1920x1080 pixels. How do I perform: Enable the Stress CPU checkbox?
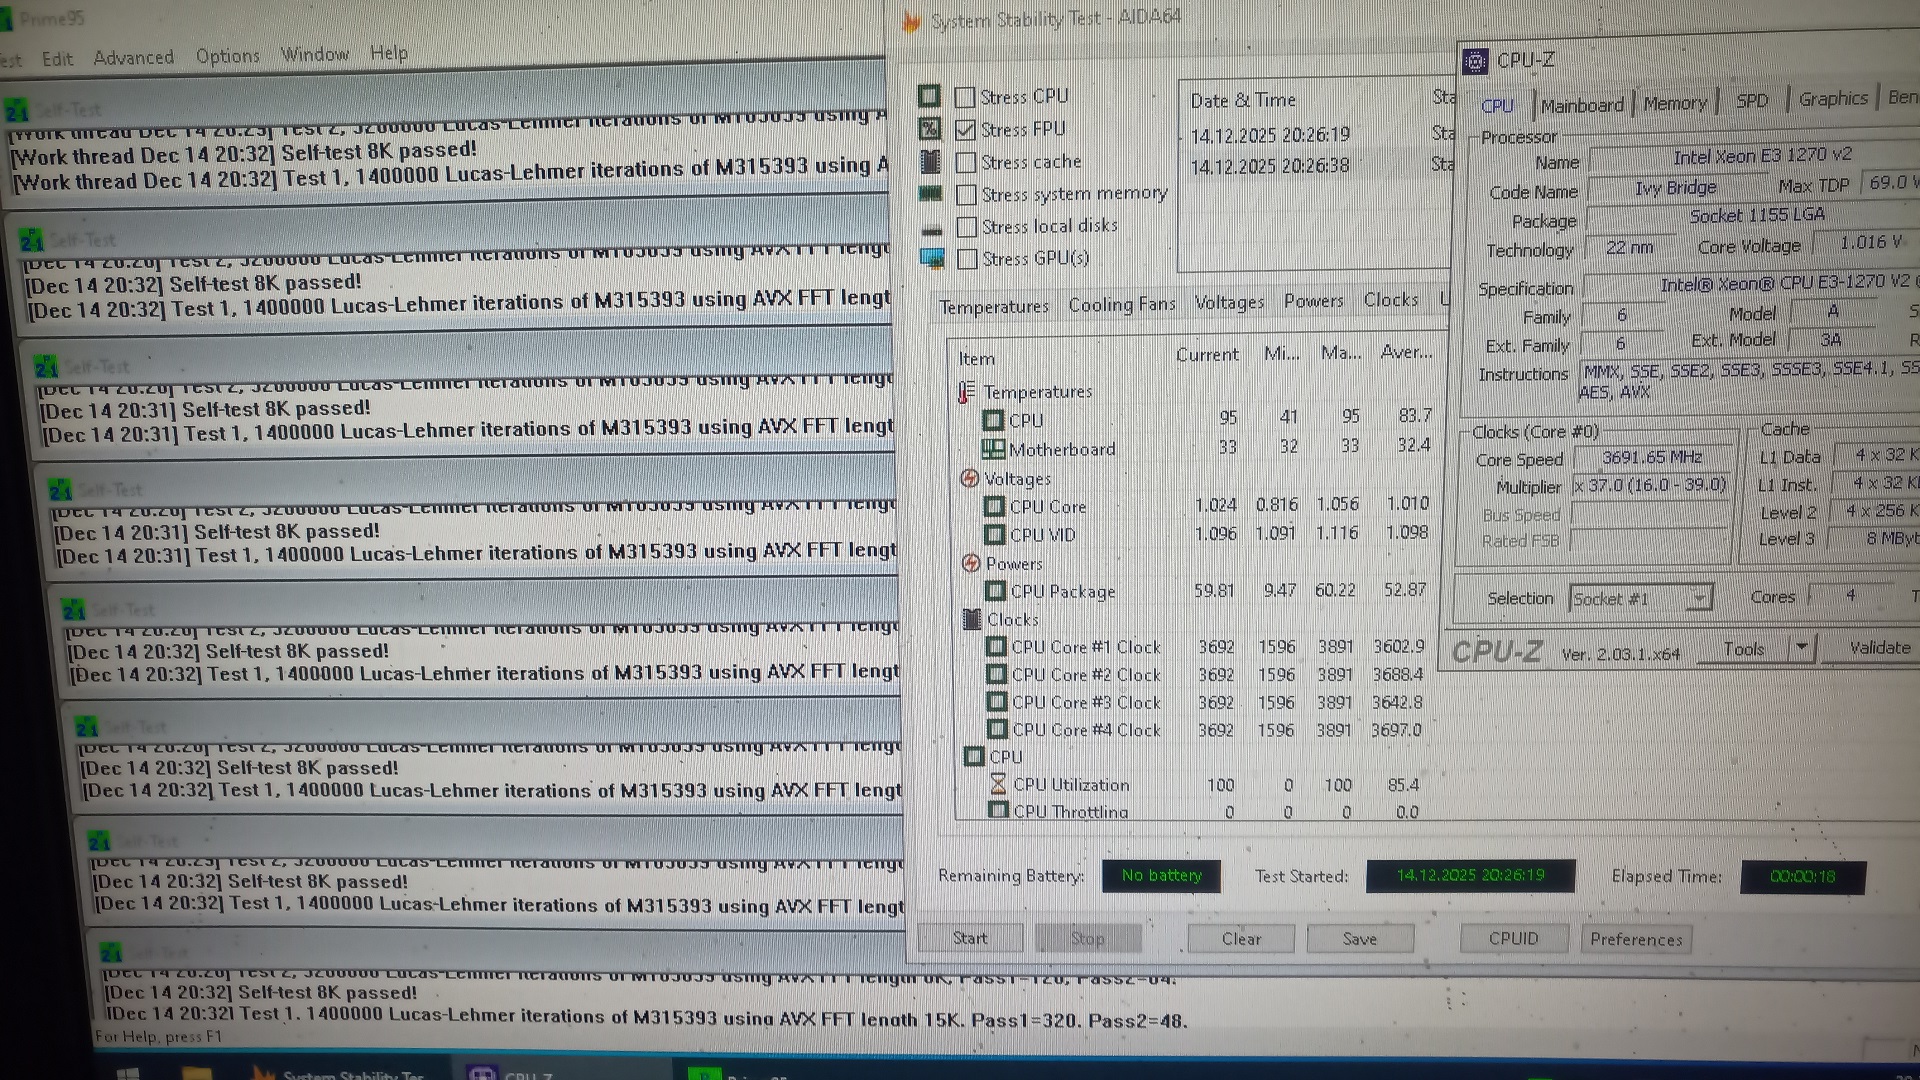coord(965,97)
